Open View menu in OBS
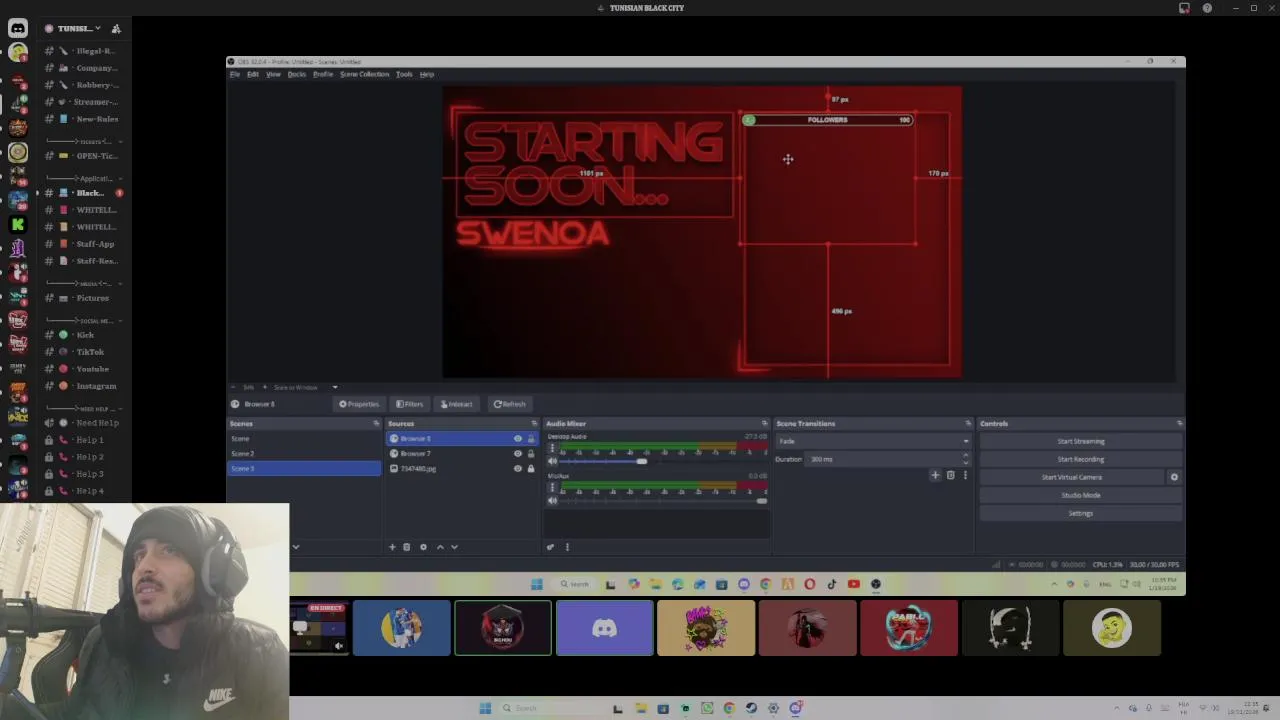Image resolution: width=1280 pixels, height=720 pixels. 273,74
